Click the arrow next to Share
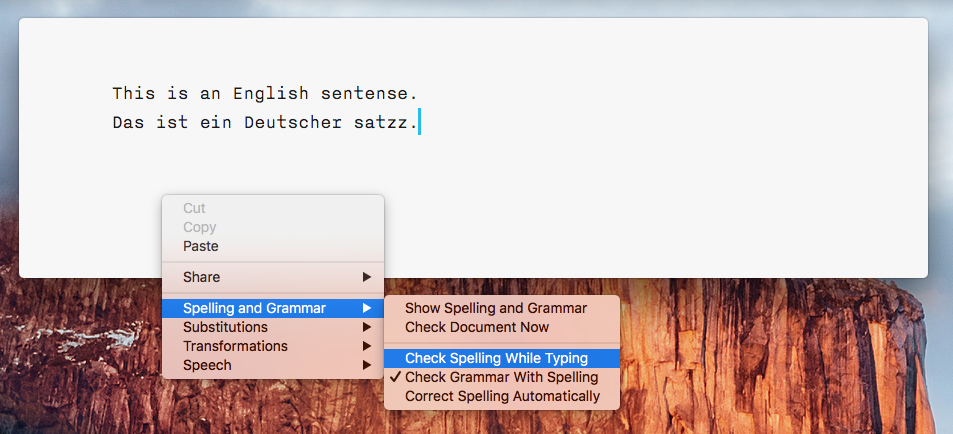953x434 pixels. click(x=366, y=277)
